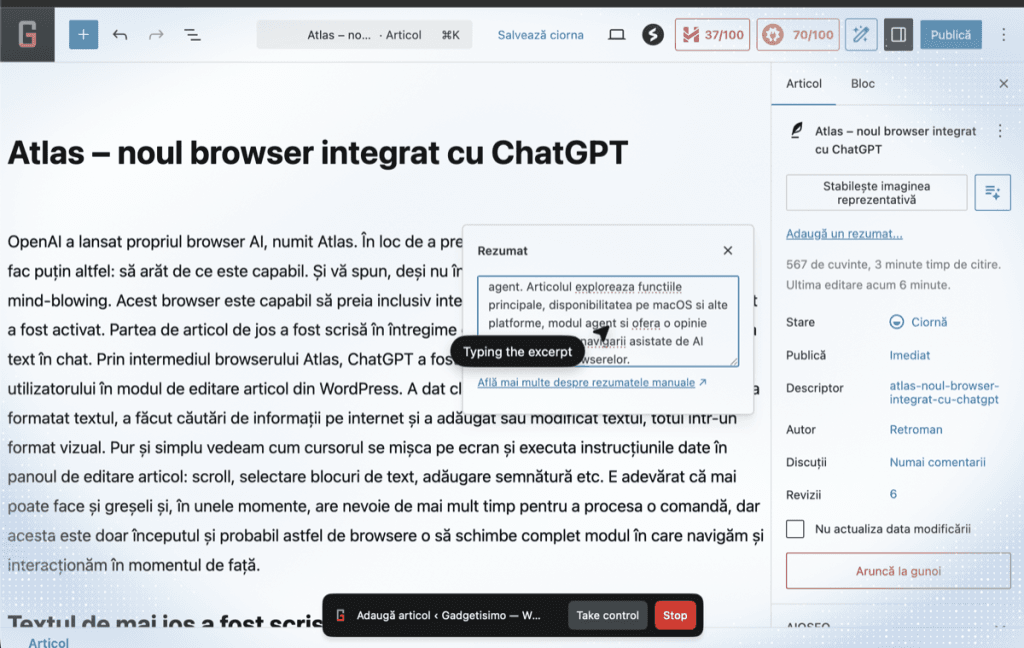The width and height of the screenshot is (1024, 648).
Task: Click the laptop preview icon
Action: pyautogui.click(x=617, y=35)
